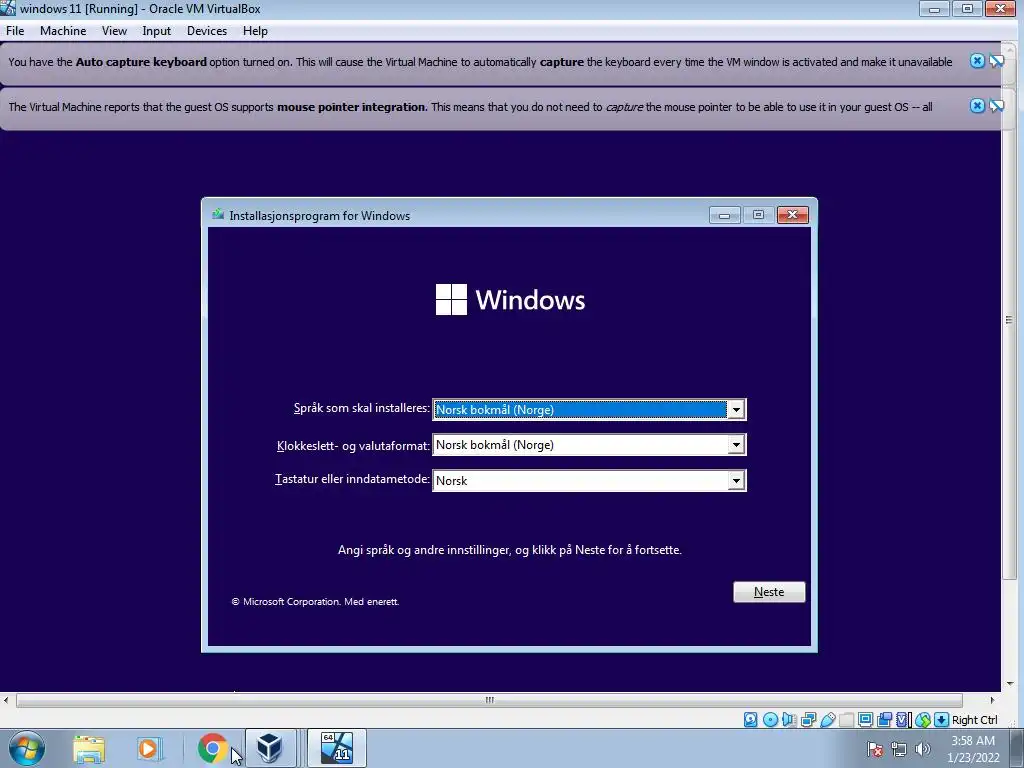Click the Klokkeslett- og valutaformat label

pyautogui.click(x=353, y=445)
